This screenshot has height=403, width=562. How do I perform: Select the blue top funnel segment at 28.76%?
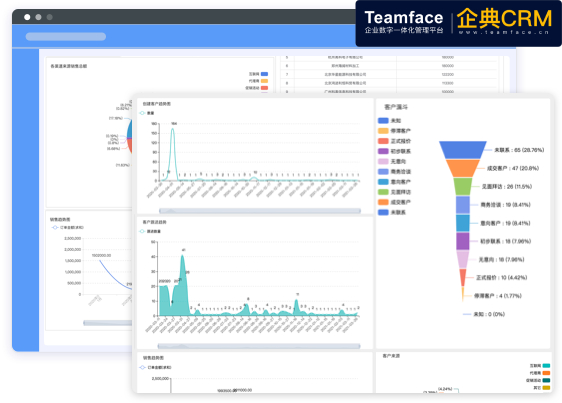coord(463,150)
